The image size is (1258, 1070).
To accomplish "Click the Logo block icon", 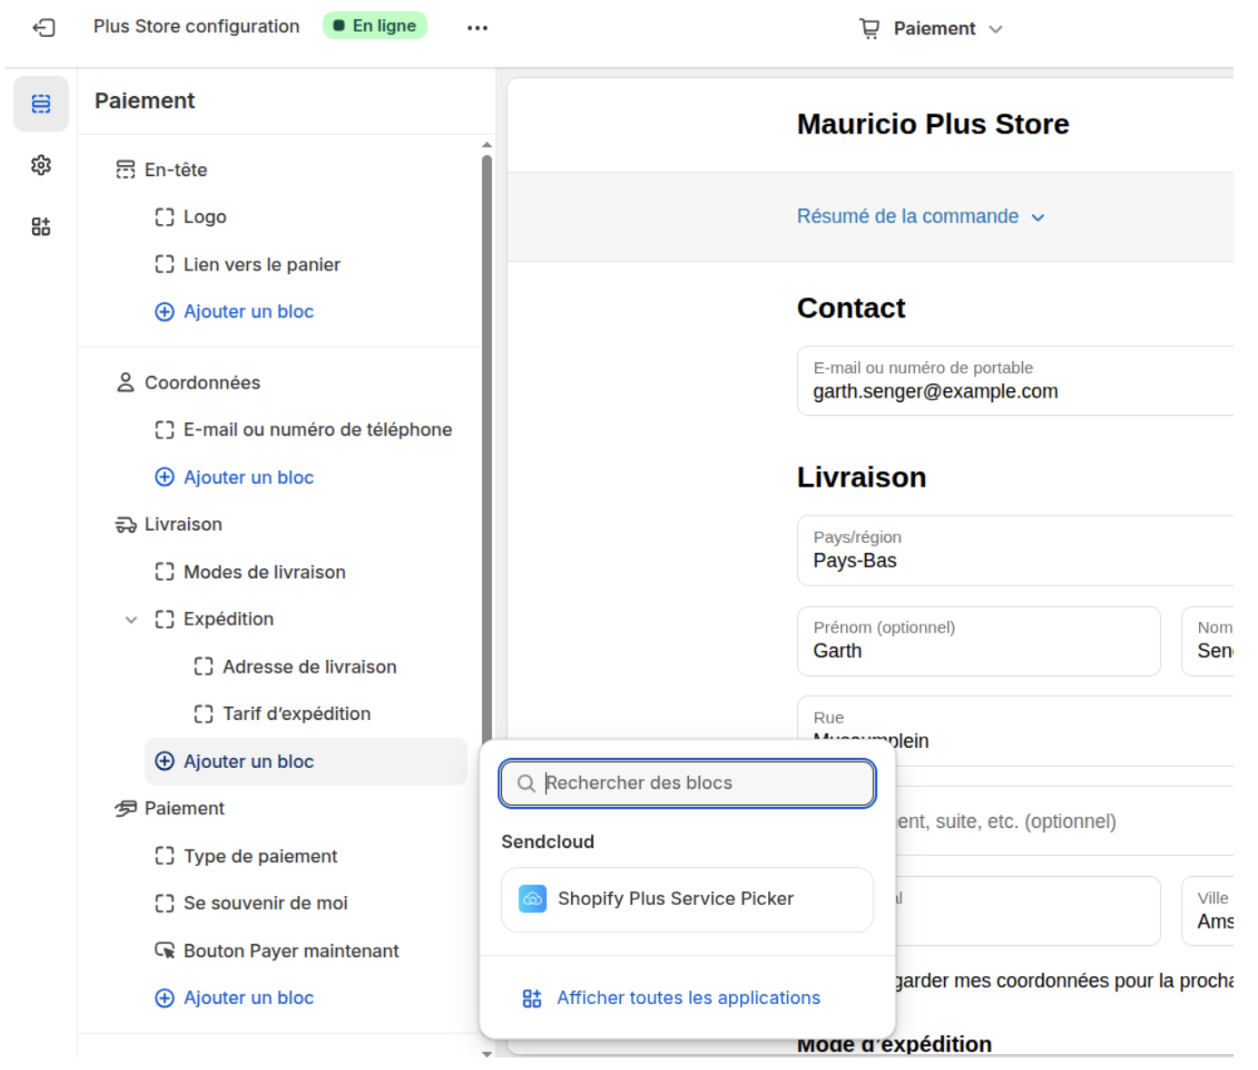I will tap(165, 217).
